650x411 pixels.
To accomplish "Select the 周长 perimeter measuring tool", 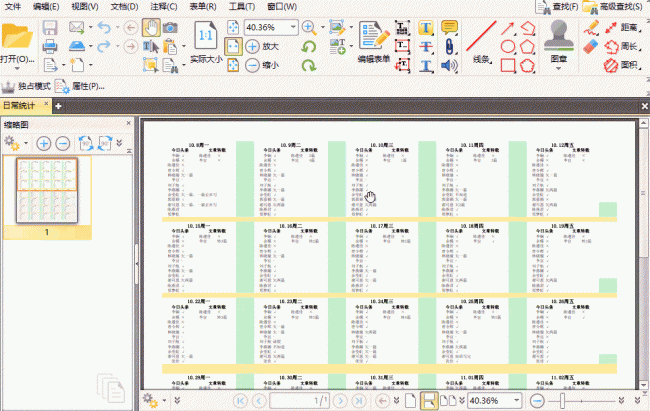I will pyautogui.click(x=623, y=46).
